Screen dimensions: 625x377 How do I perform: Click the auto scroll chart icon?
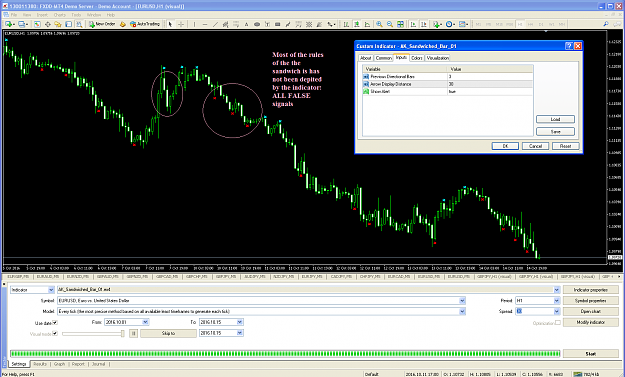413,24
